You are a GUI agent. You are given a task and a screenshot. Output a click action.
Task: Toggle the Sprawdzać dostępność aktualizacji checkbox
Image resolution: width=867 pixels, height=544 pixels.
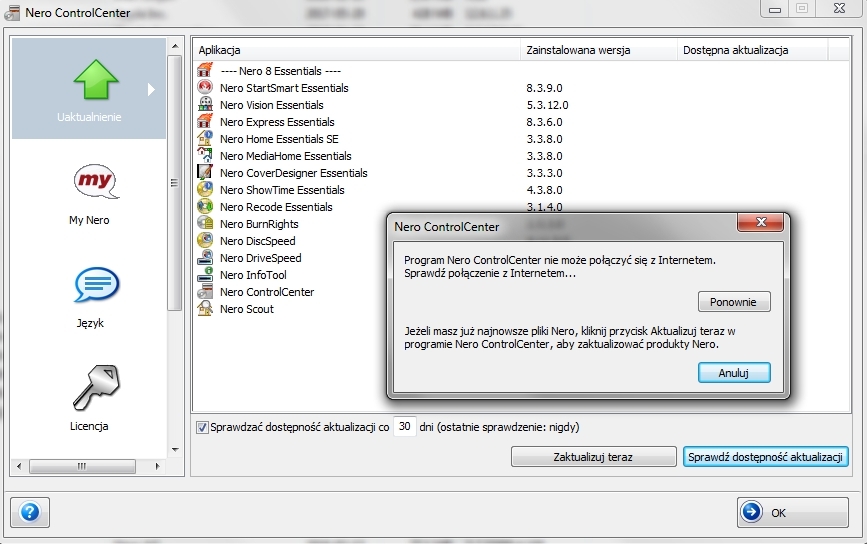pyautogui.click(x=202, y=427)
